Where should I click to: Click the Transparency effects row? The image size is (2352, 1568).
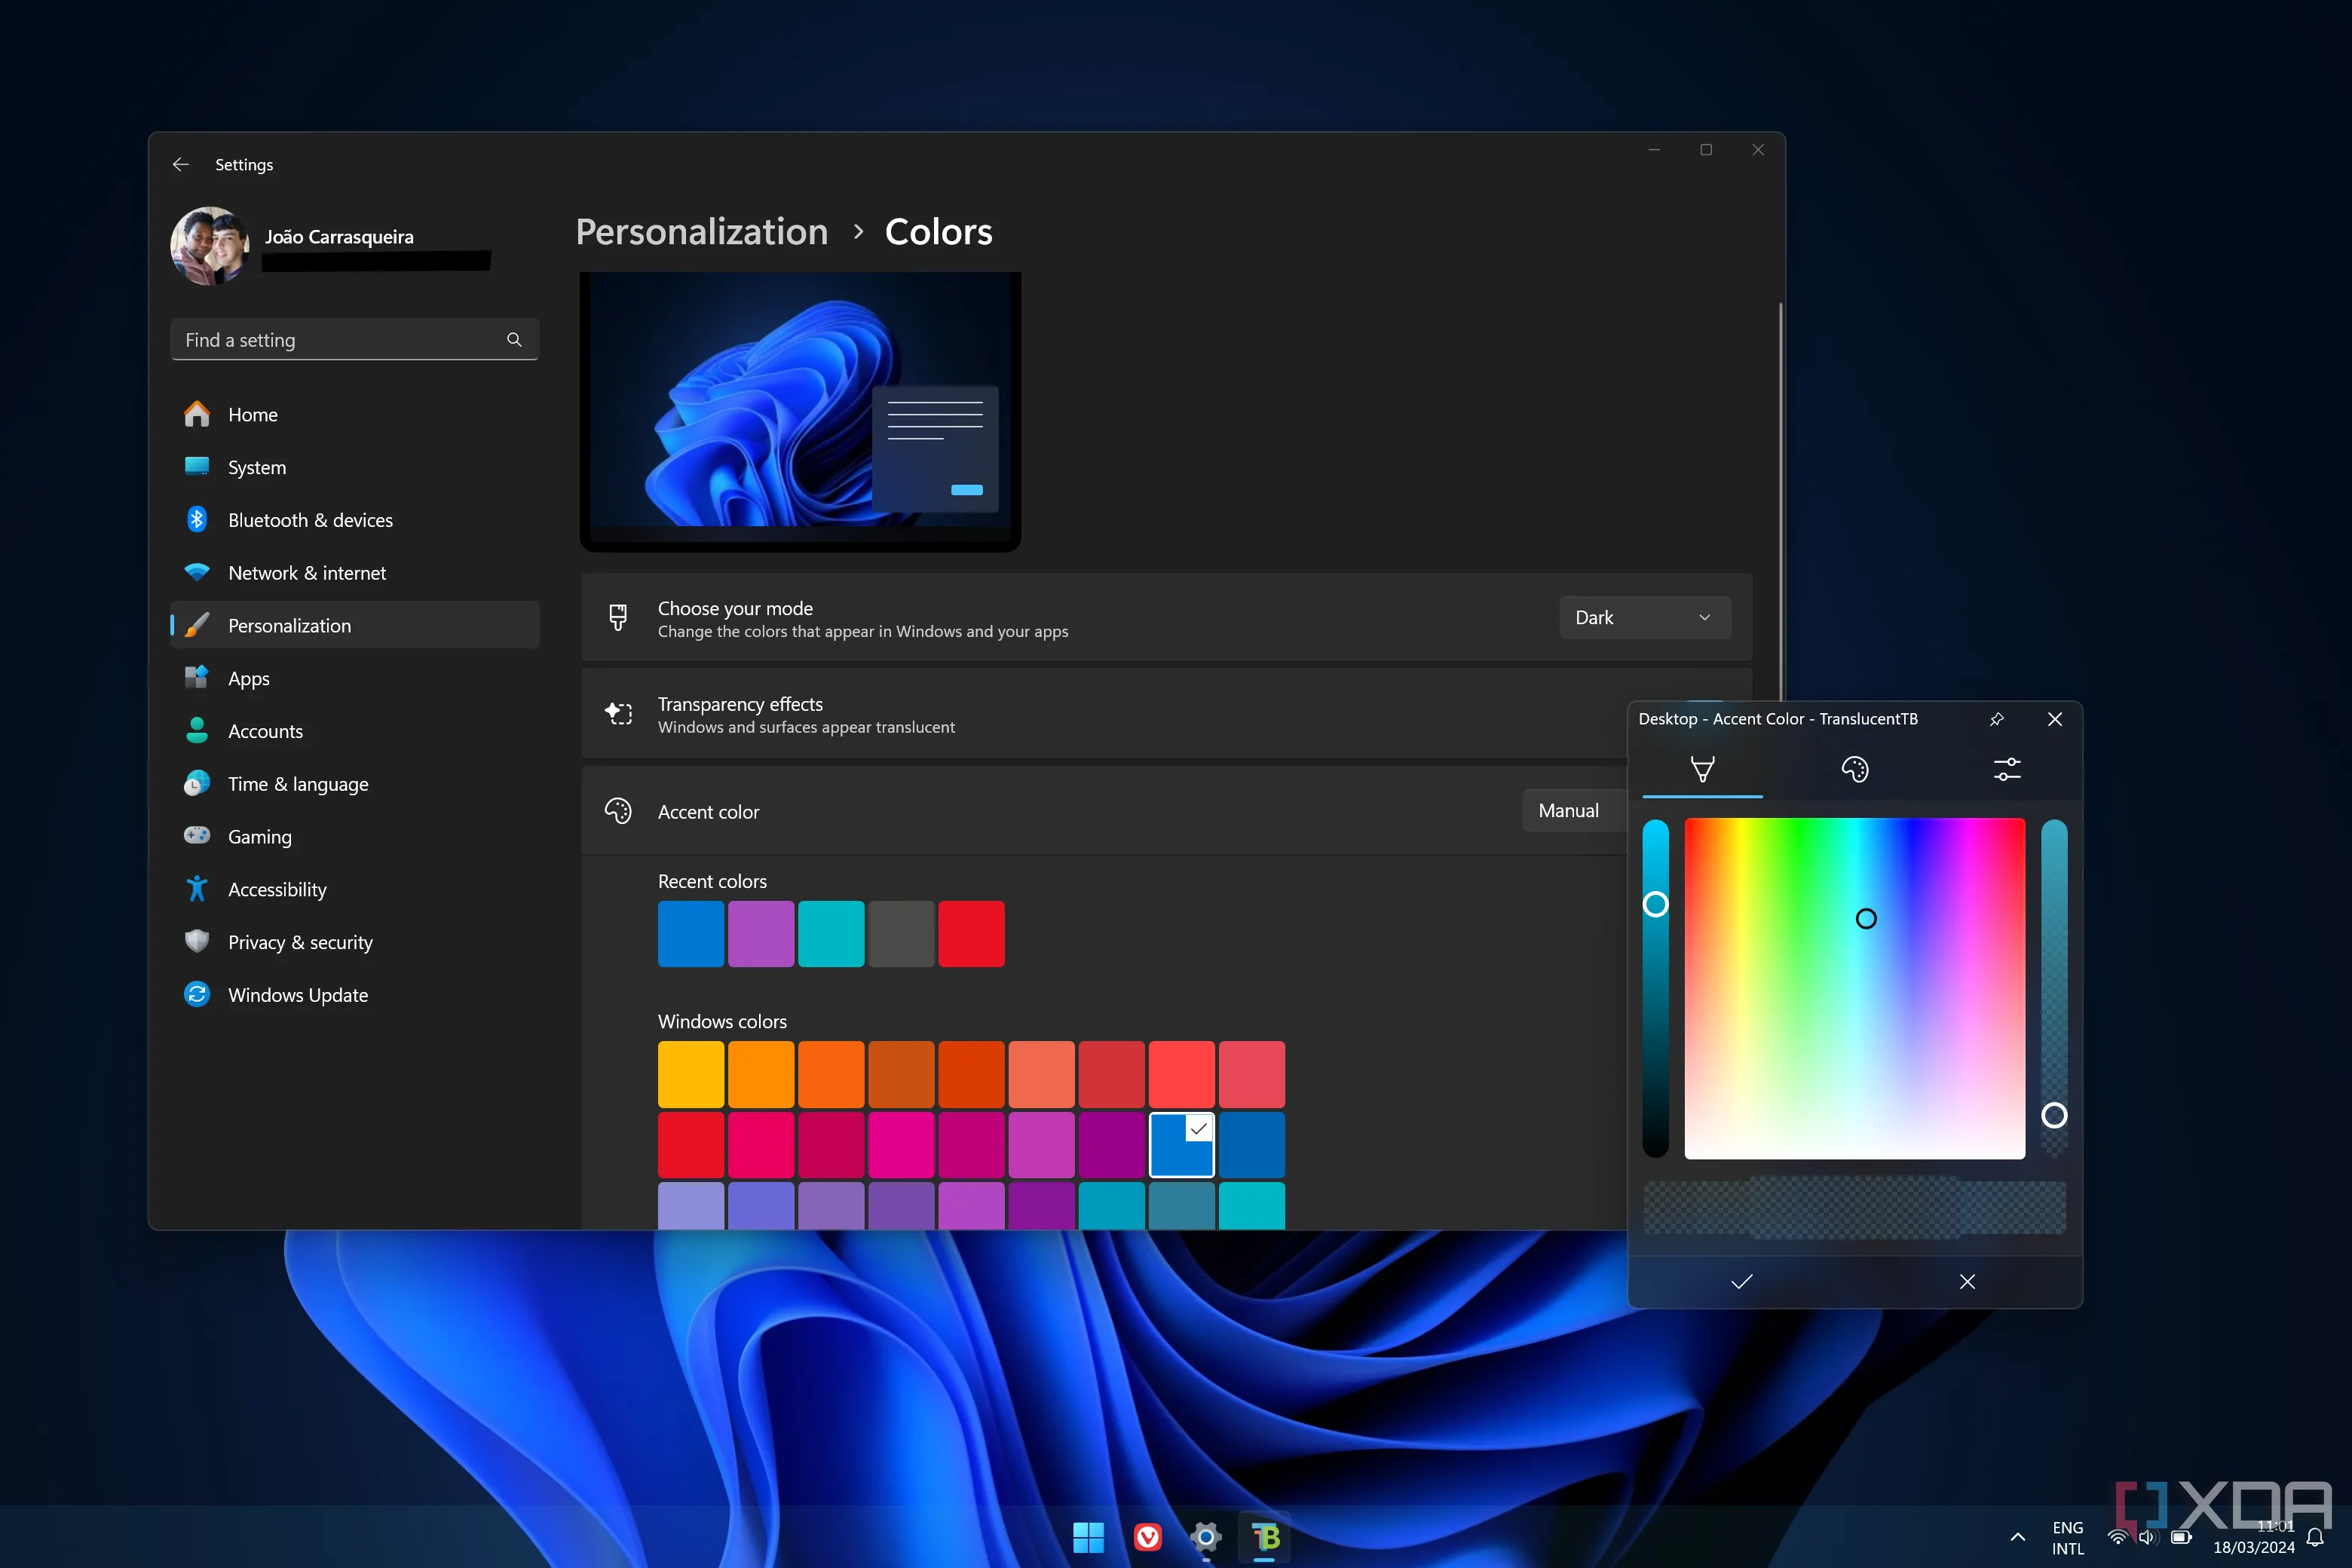pyautogui.click(x=1166, y=715)
